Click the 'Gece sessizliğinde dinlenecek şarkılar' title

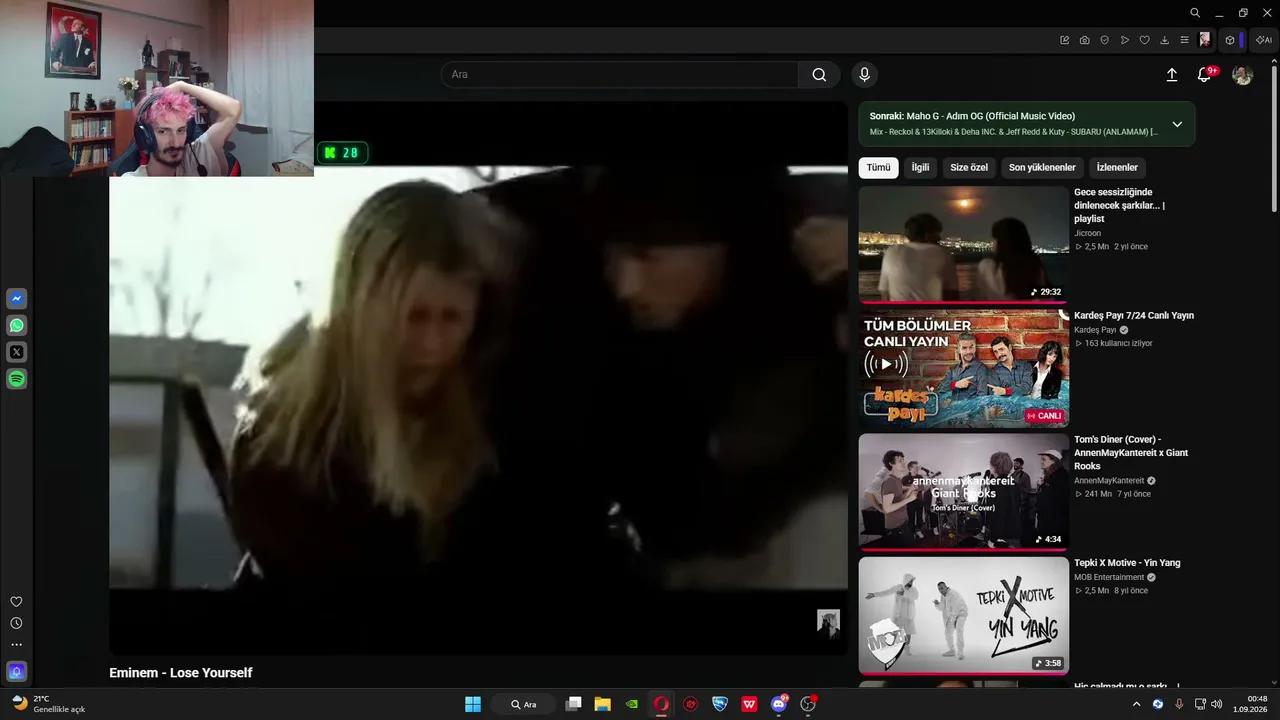1120,205
